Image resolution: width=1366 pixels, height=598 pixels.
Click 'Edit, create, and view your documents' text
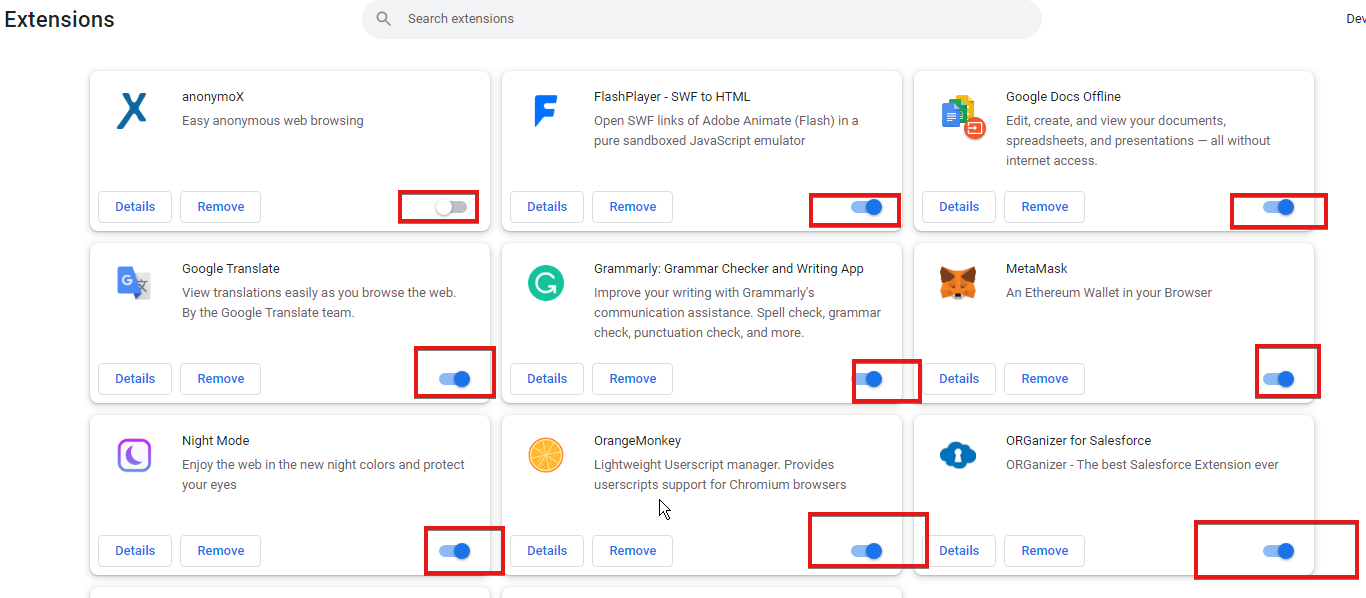[x=1138, y=141]
